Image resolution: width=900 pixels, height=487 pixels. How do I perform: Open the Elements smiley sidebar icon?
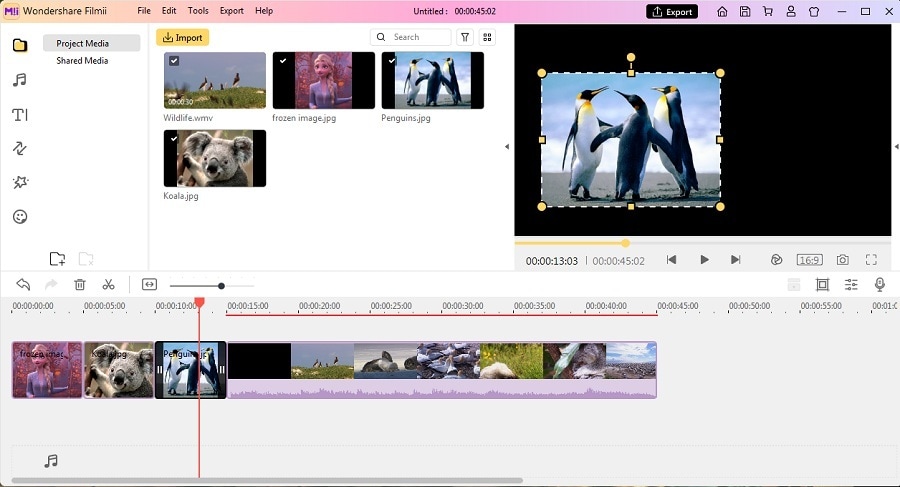pyautogui.click(x=20, y=217)
